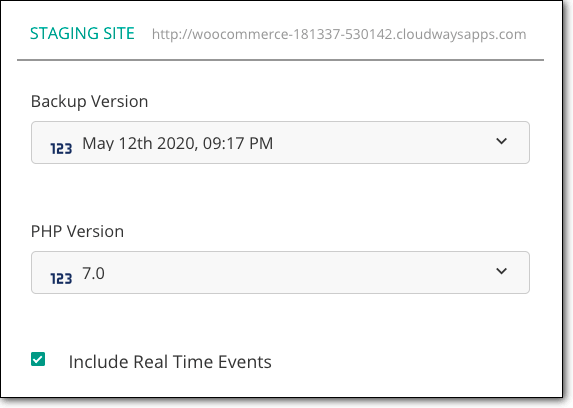Switch to the STAGING SITE tab
Image resolution: width=573 pixels, height=408 pixels.
82,33
